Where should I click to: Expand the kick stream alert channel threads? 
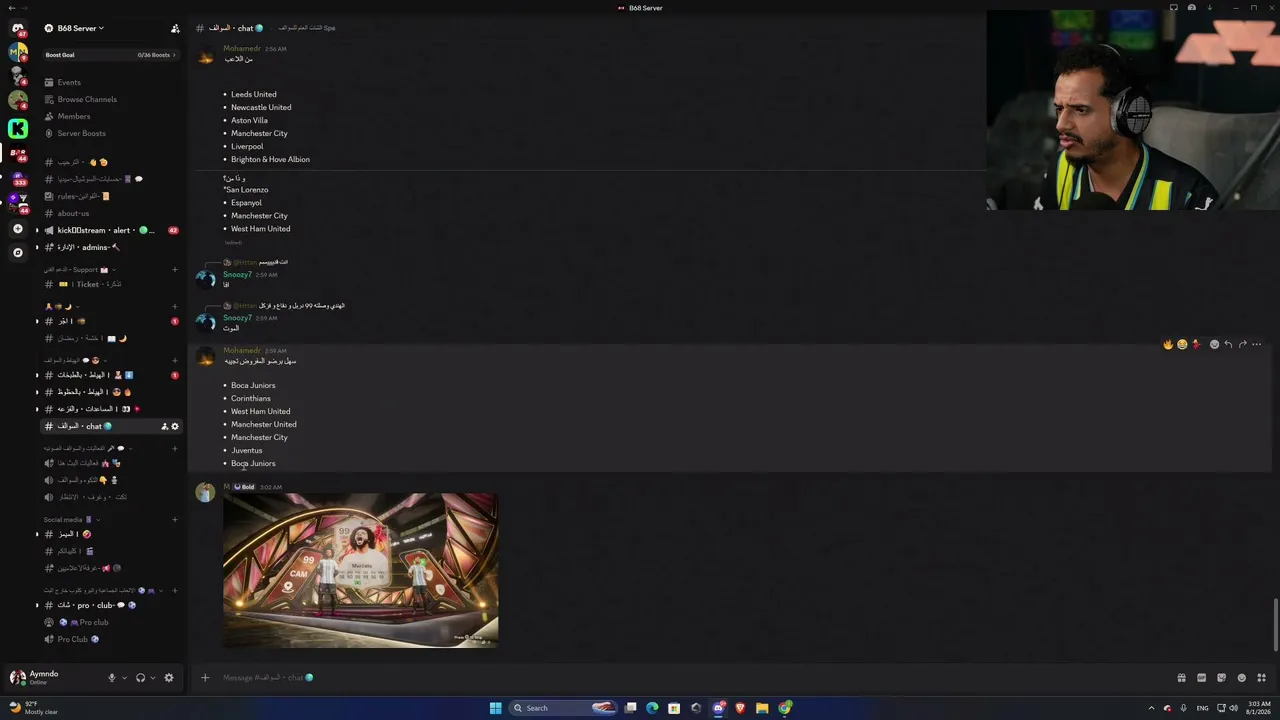coord(37,230)
